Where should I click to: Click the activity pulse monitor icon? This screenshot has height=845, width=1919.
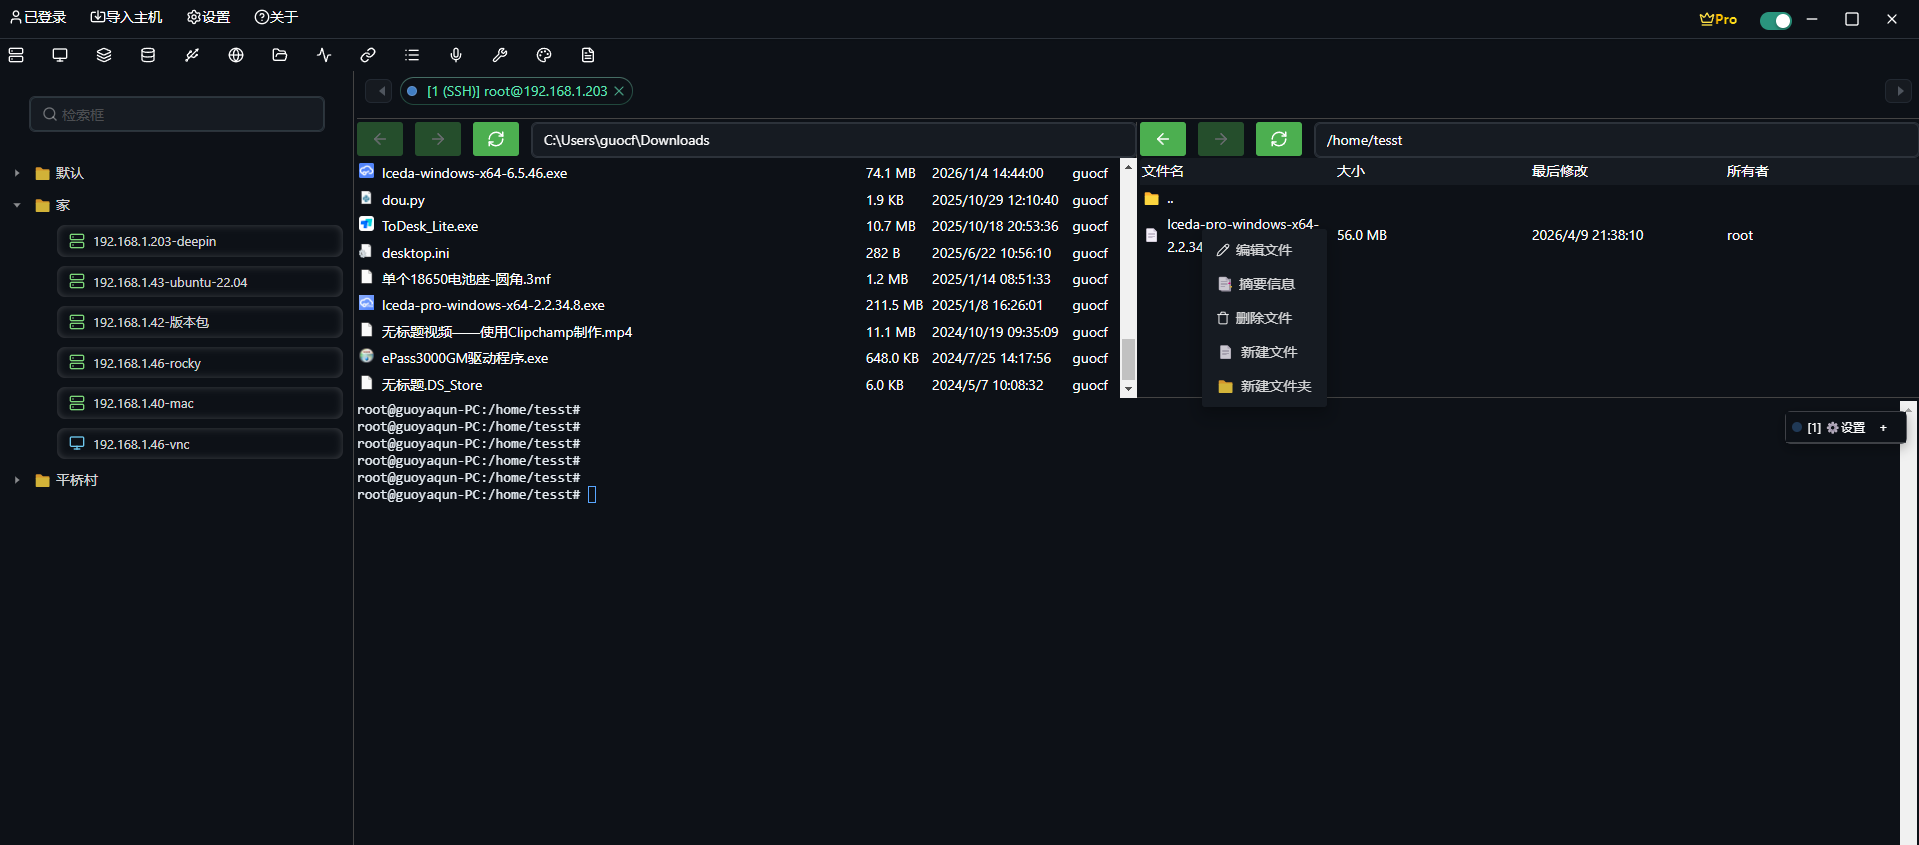click(x=324, y=55)
